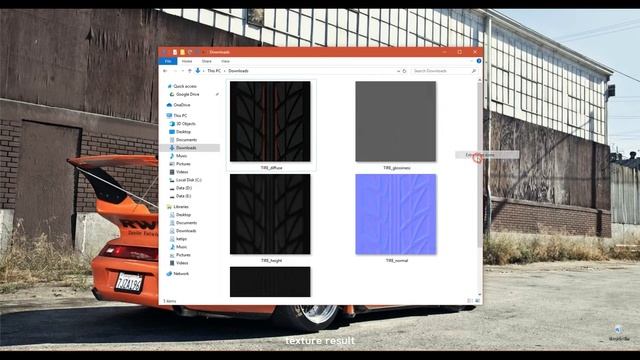Go back using the Back arrow
This screenshot has width=640, height=360.
pyautogui.click(x=165, y=71)
